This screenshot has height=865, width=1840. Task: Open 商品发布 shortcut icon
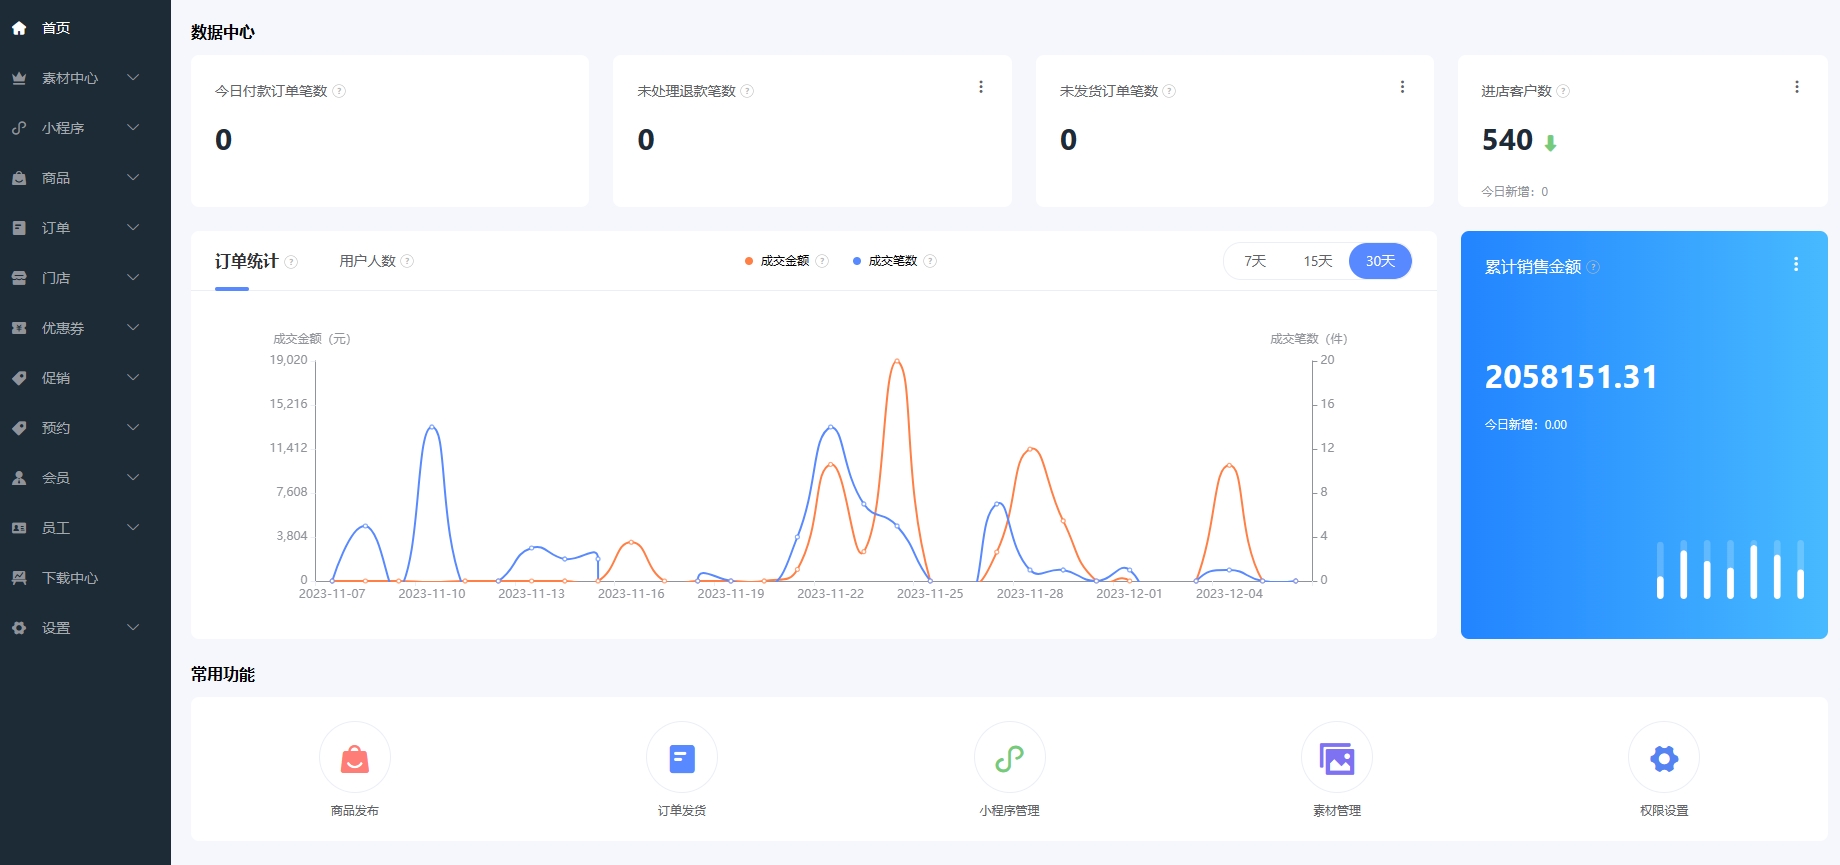click(x=355, y=758)
